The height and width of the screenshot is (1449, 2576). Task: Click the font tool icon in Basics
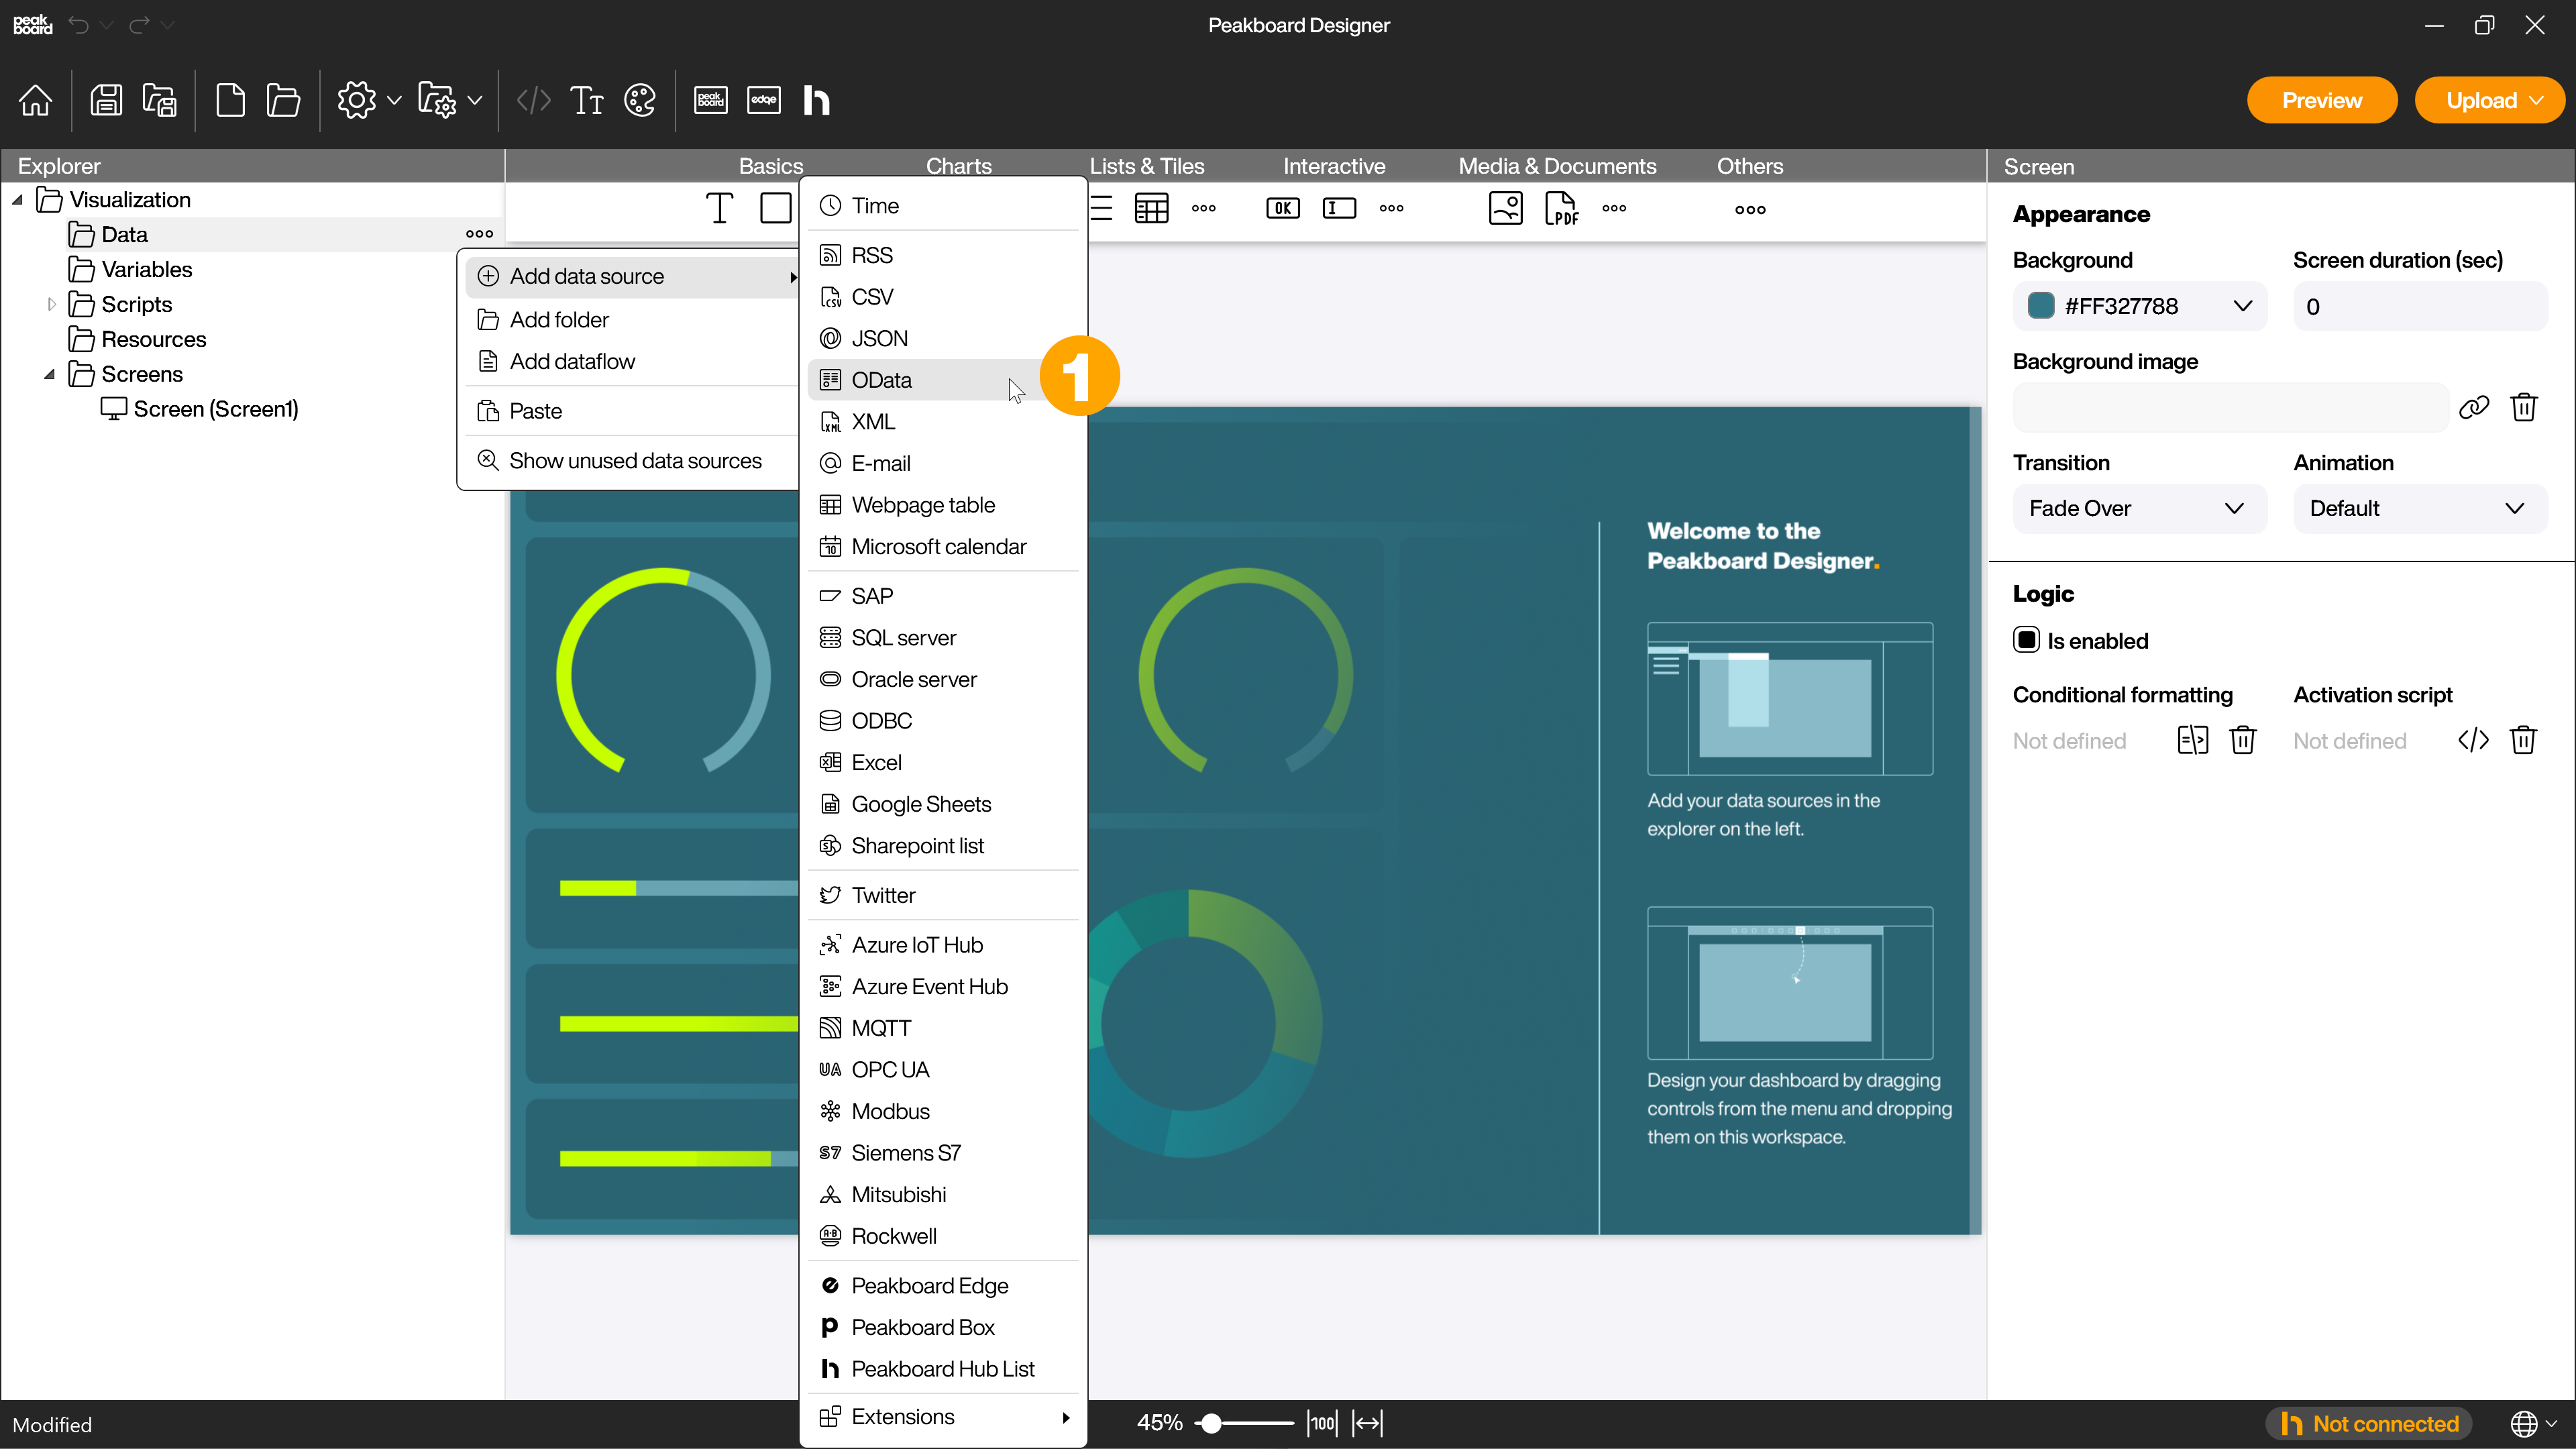tap(720, 209)
